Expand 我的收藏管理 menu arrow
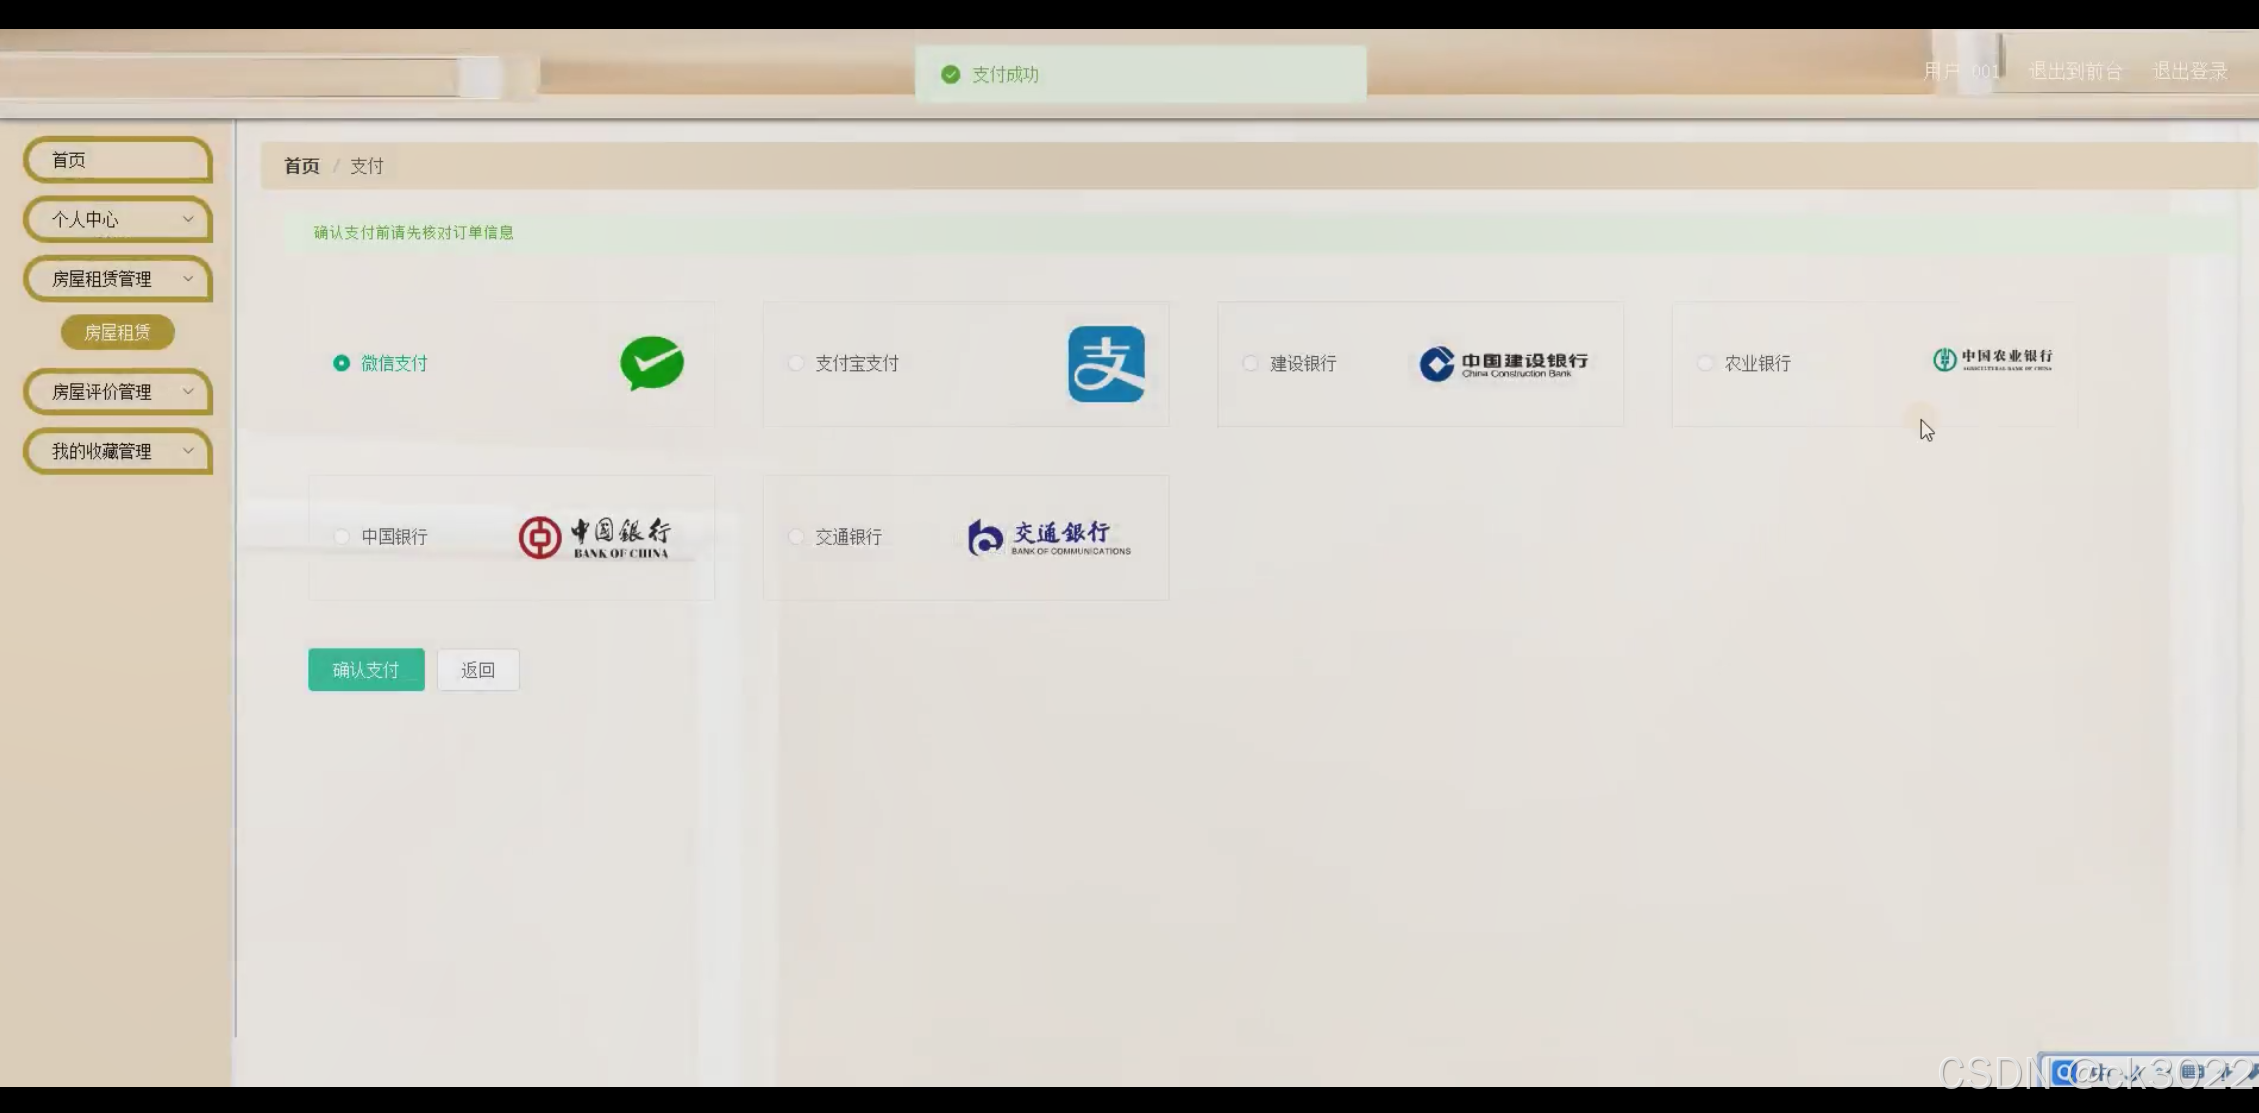 (x=188, y=451)
